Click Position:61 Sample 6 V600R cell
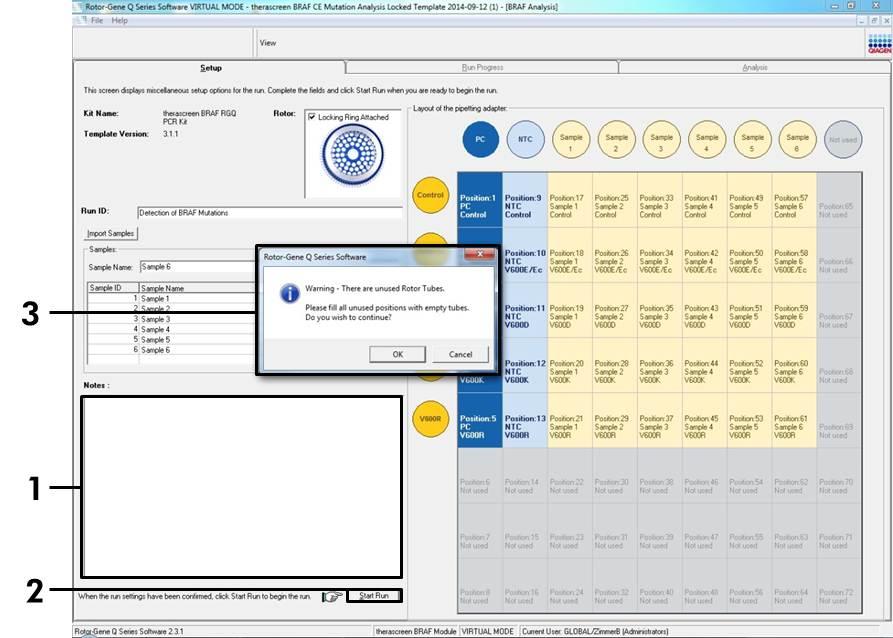The image size is (893, 638). [x=794, y=420]
